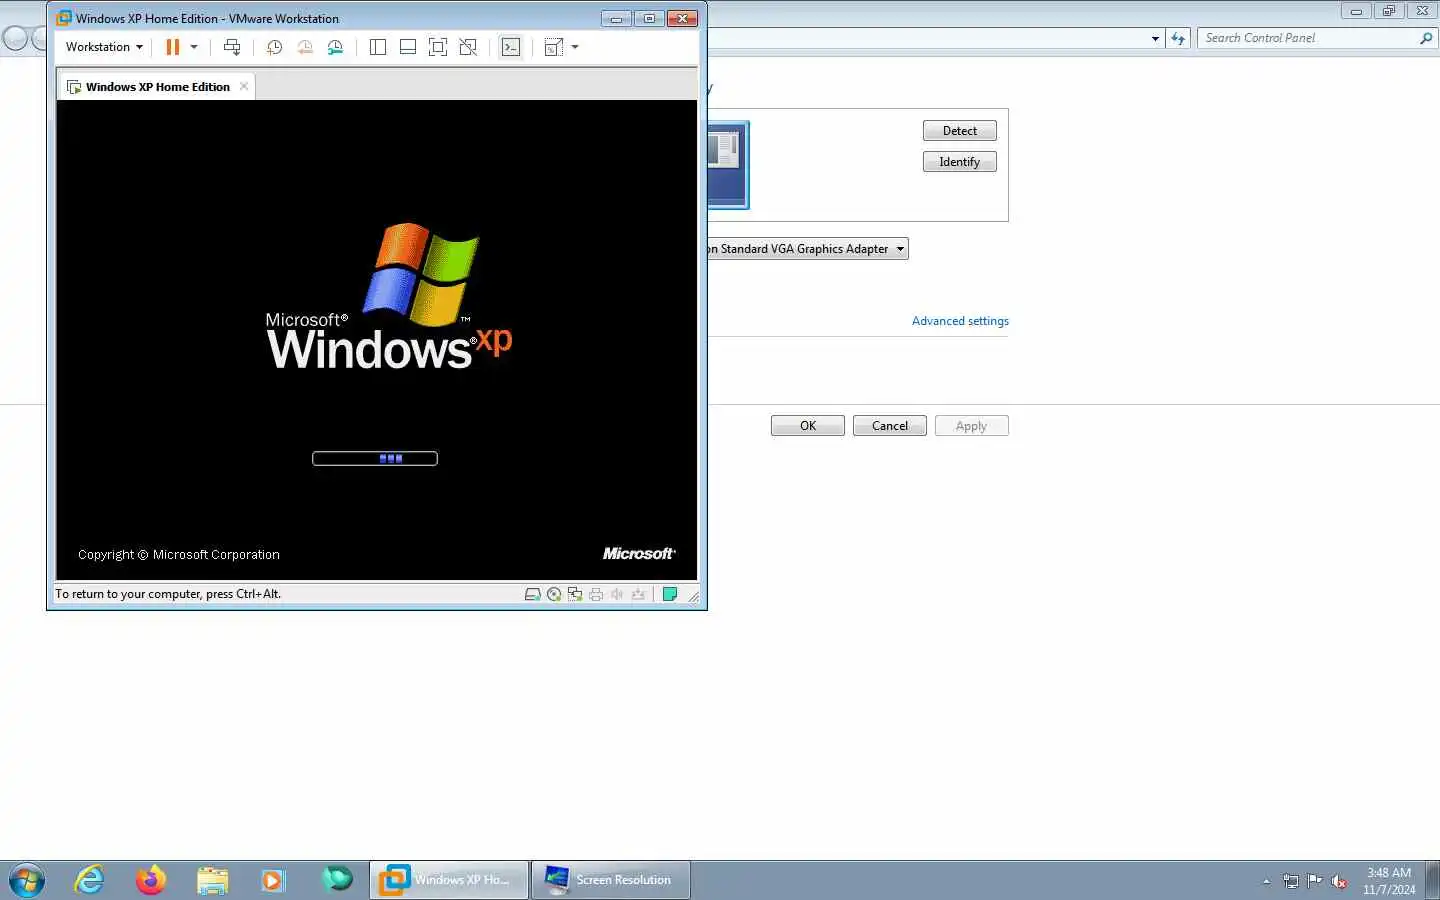Click the sound card status icon
Viewport: 1440px width, 900px height.
pos(617,594)
